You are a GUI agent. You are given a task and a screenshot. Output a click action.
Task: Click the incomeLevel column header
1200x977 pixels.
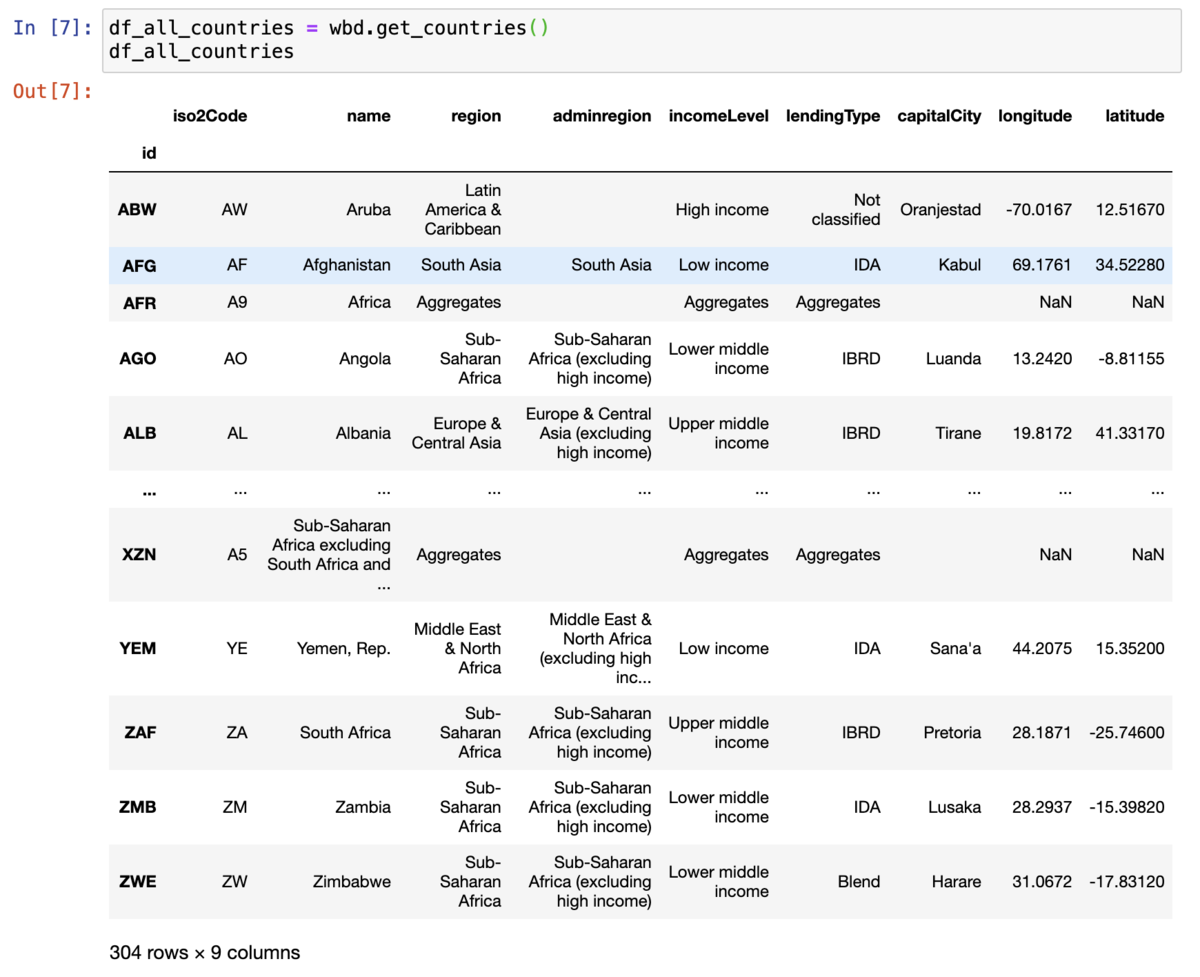719,116
